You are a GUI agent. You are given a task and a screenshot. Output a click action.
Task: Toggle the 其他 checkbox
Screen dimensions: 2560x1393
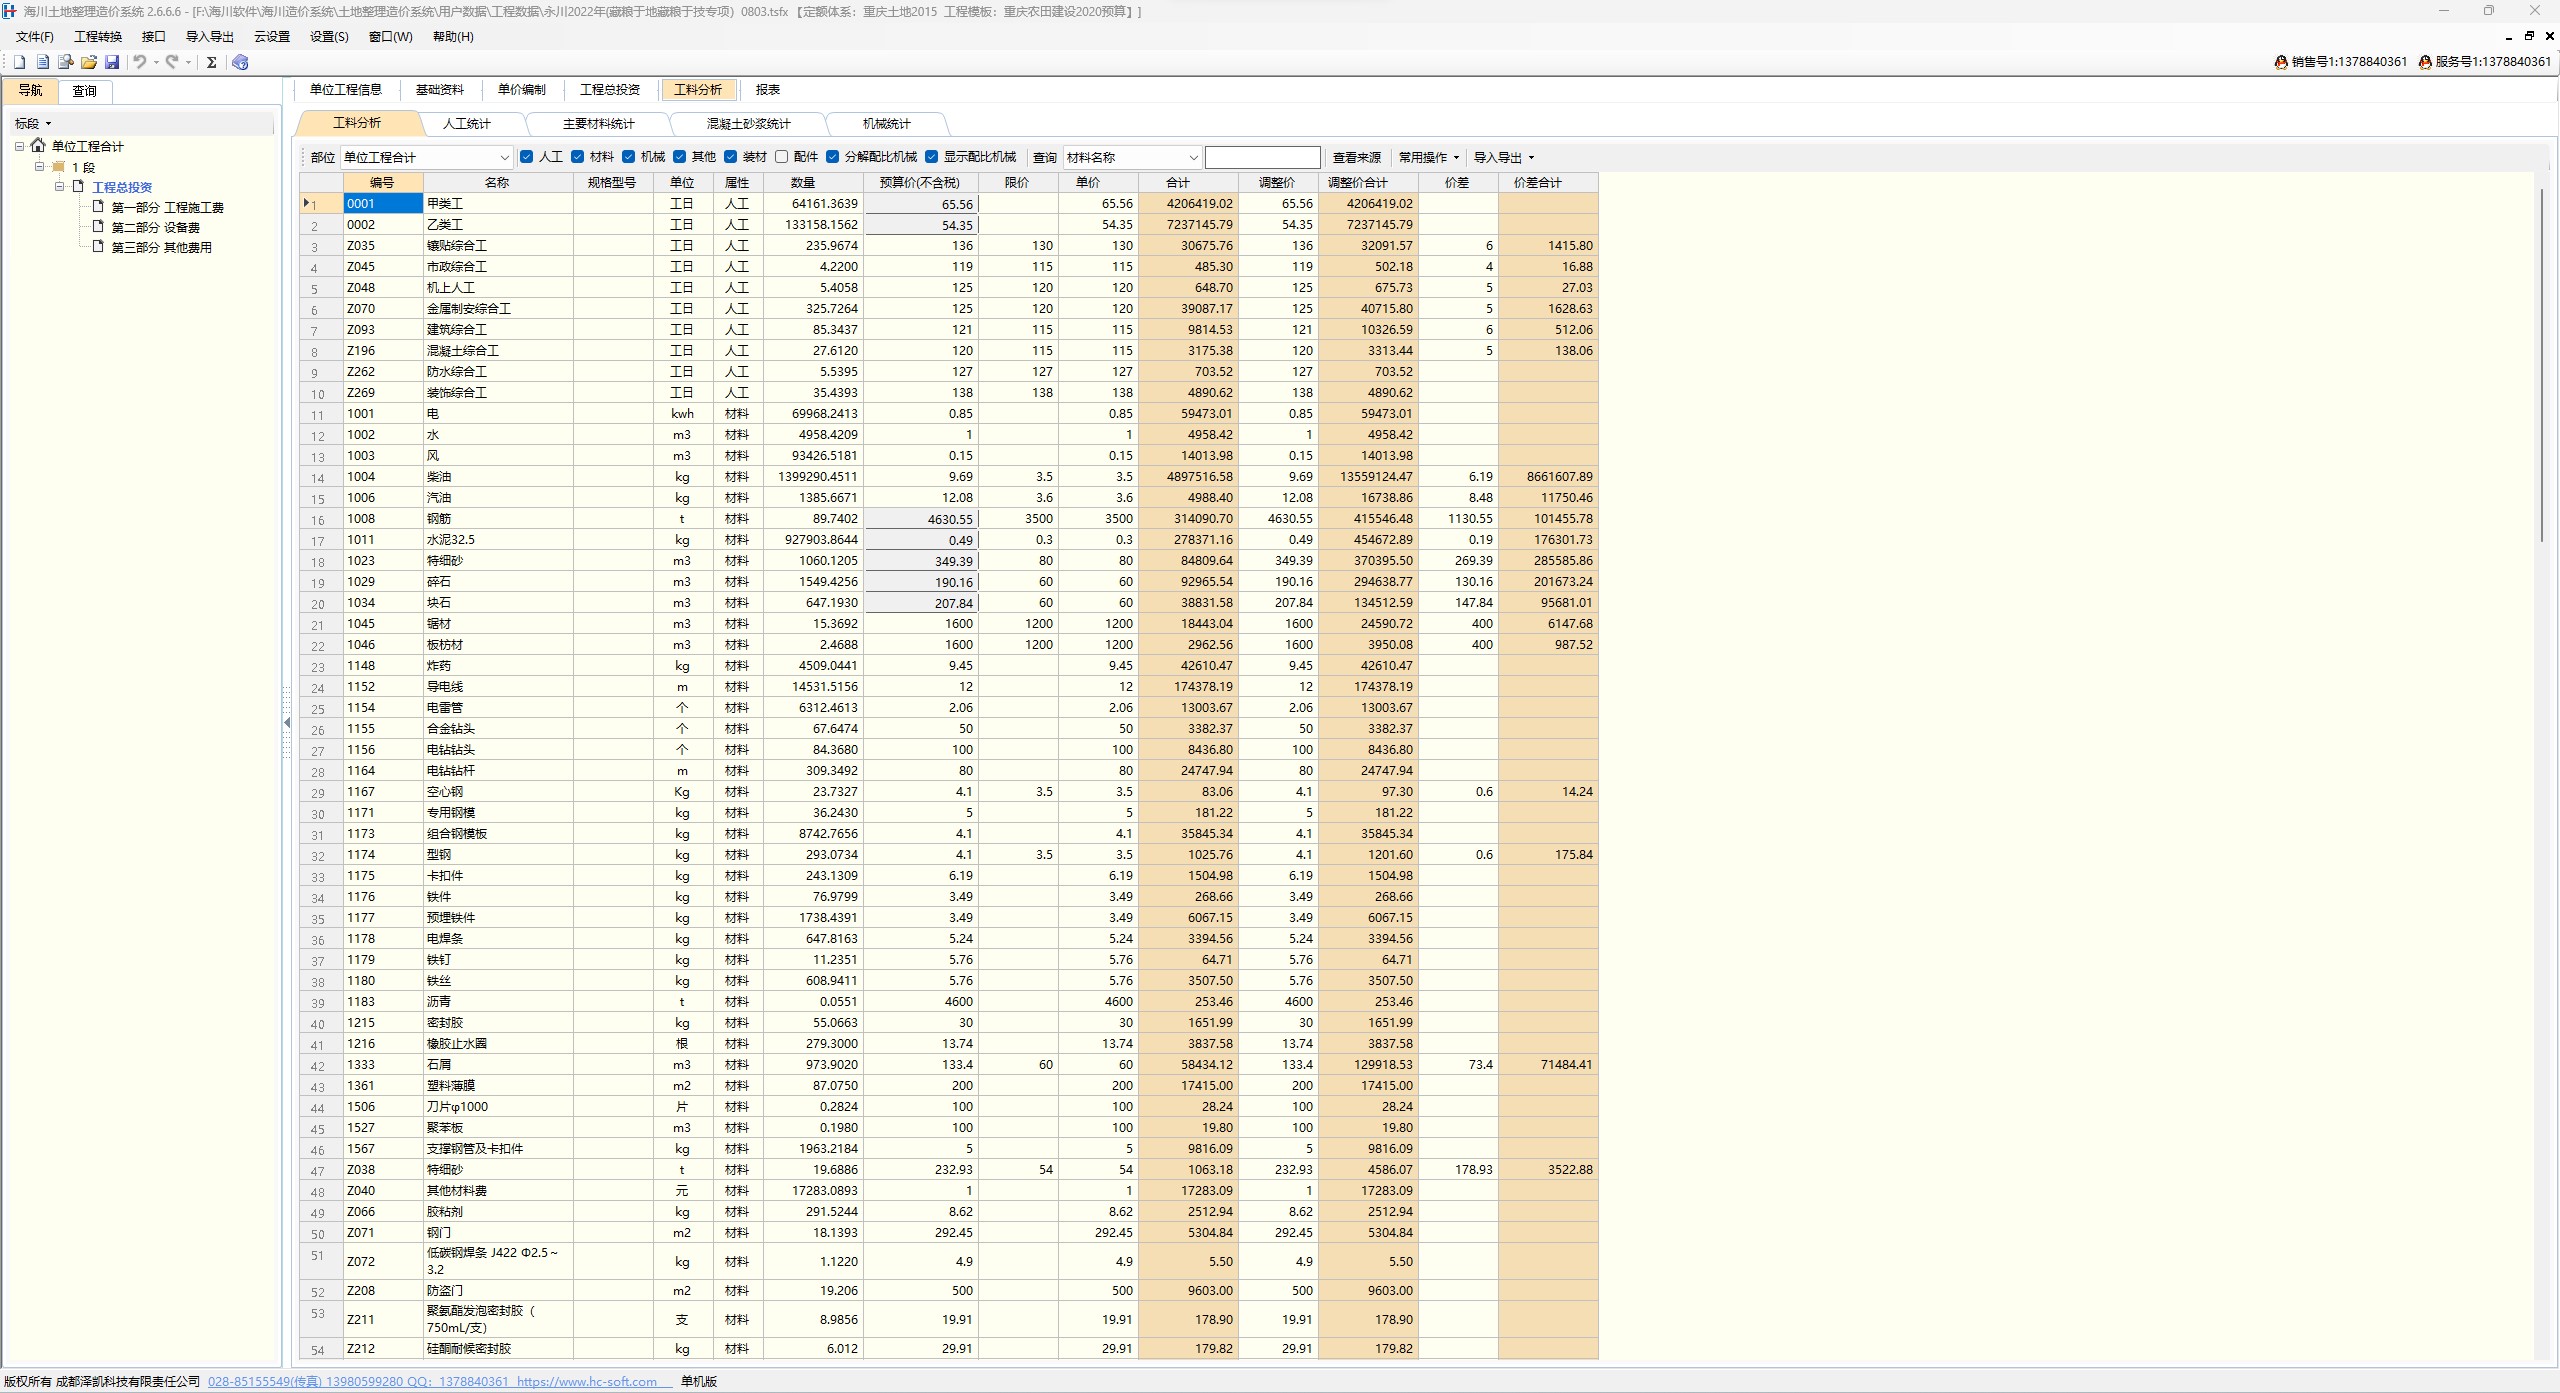[x=680, y=157]
